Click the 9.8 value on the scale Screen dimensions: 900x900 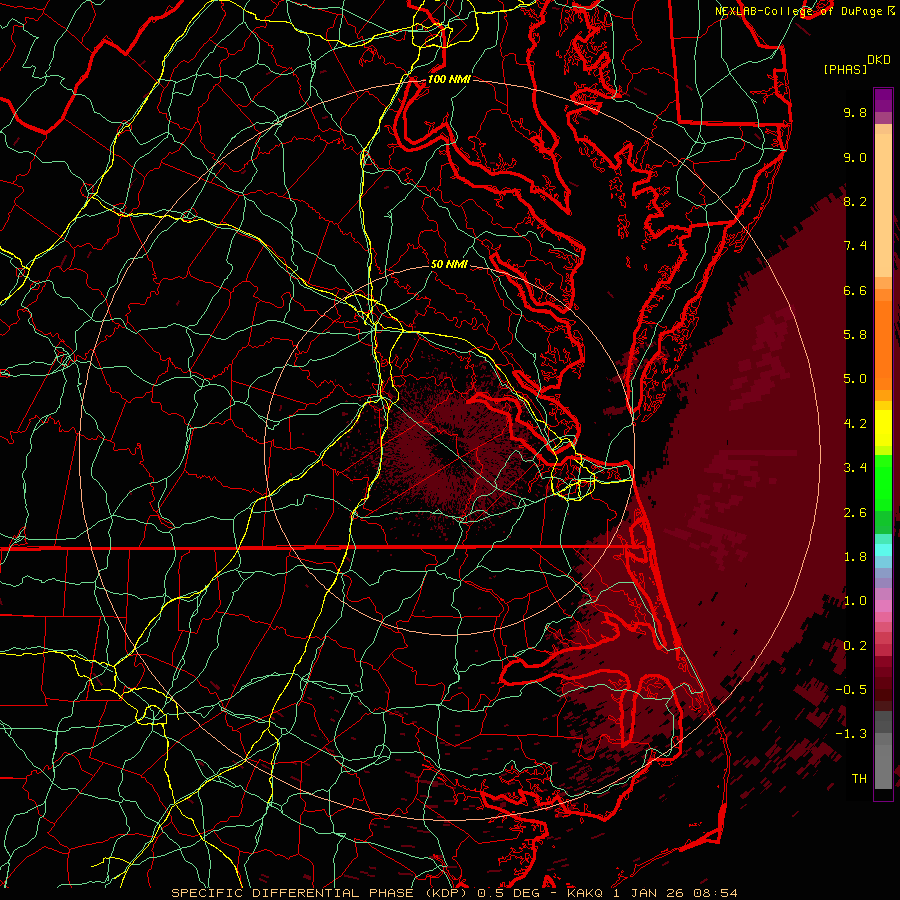855,112
